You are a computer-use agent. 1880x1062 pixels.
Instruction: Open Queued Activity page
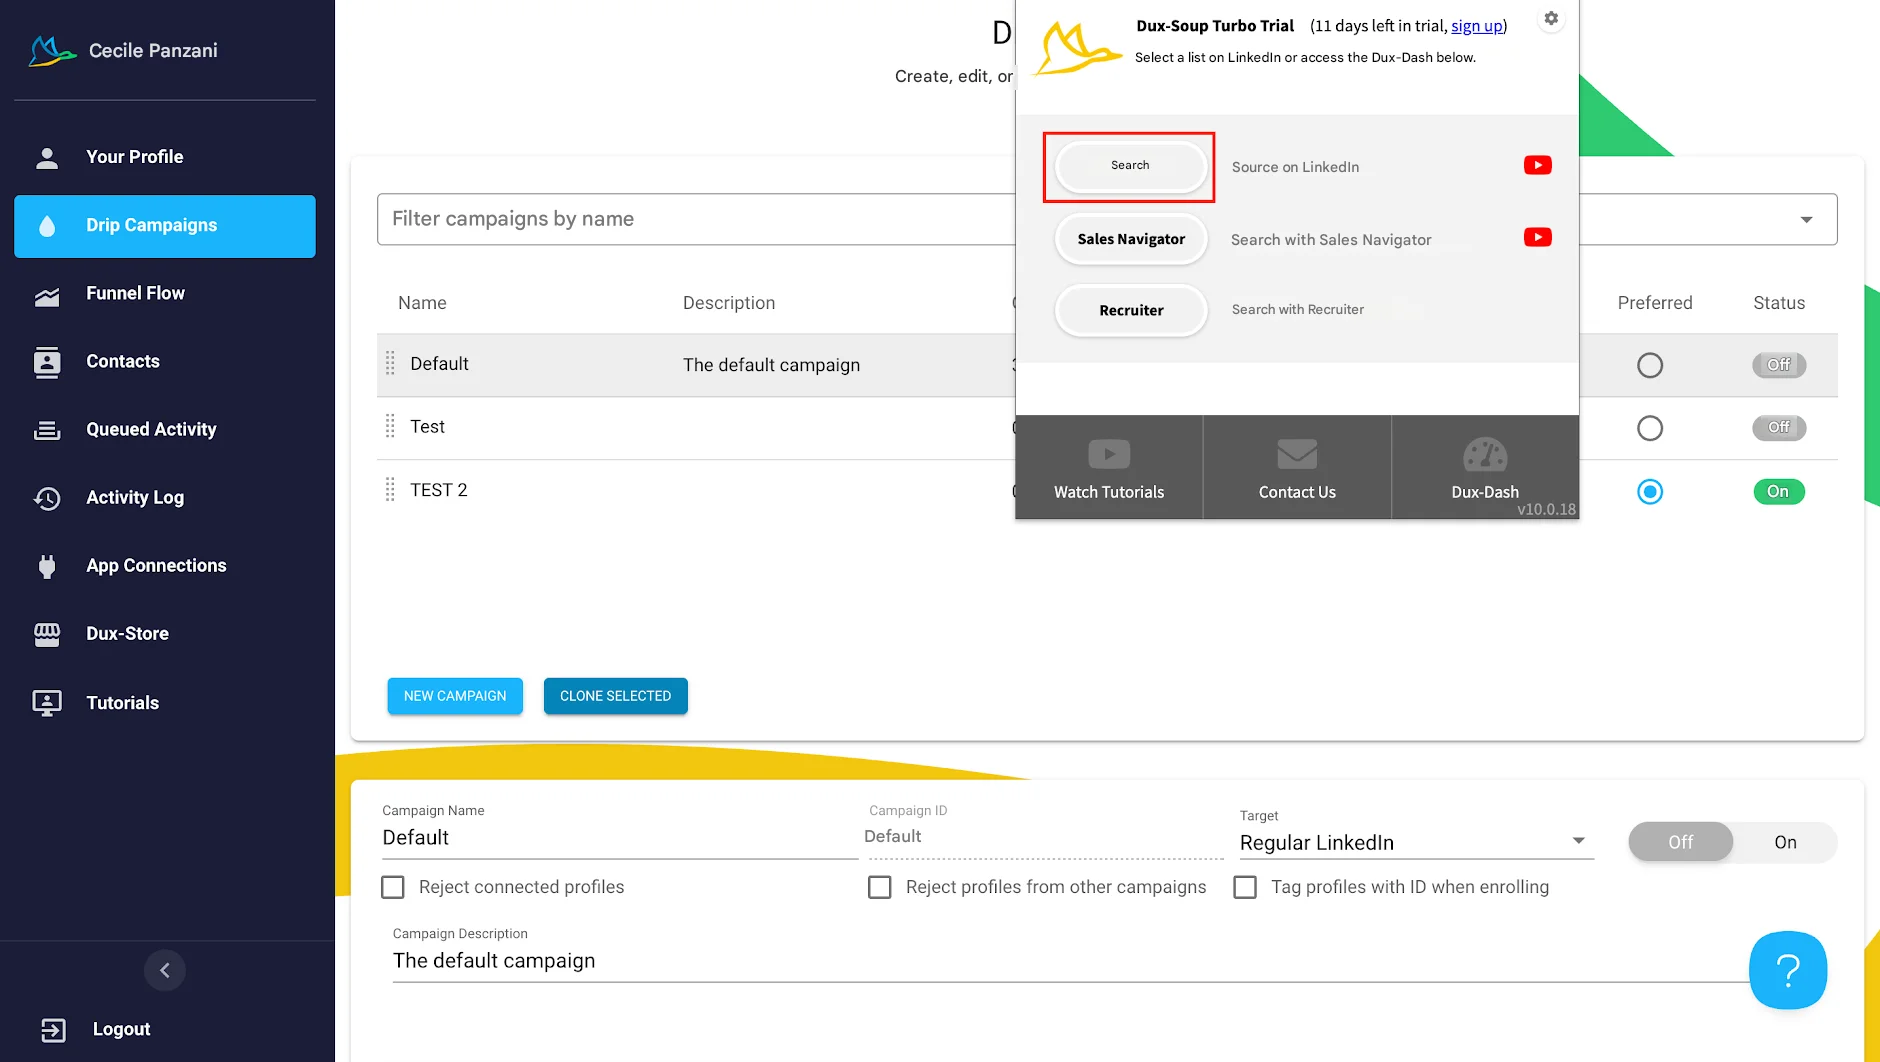click(165, 430)
